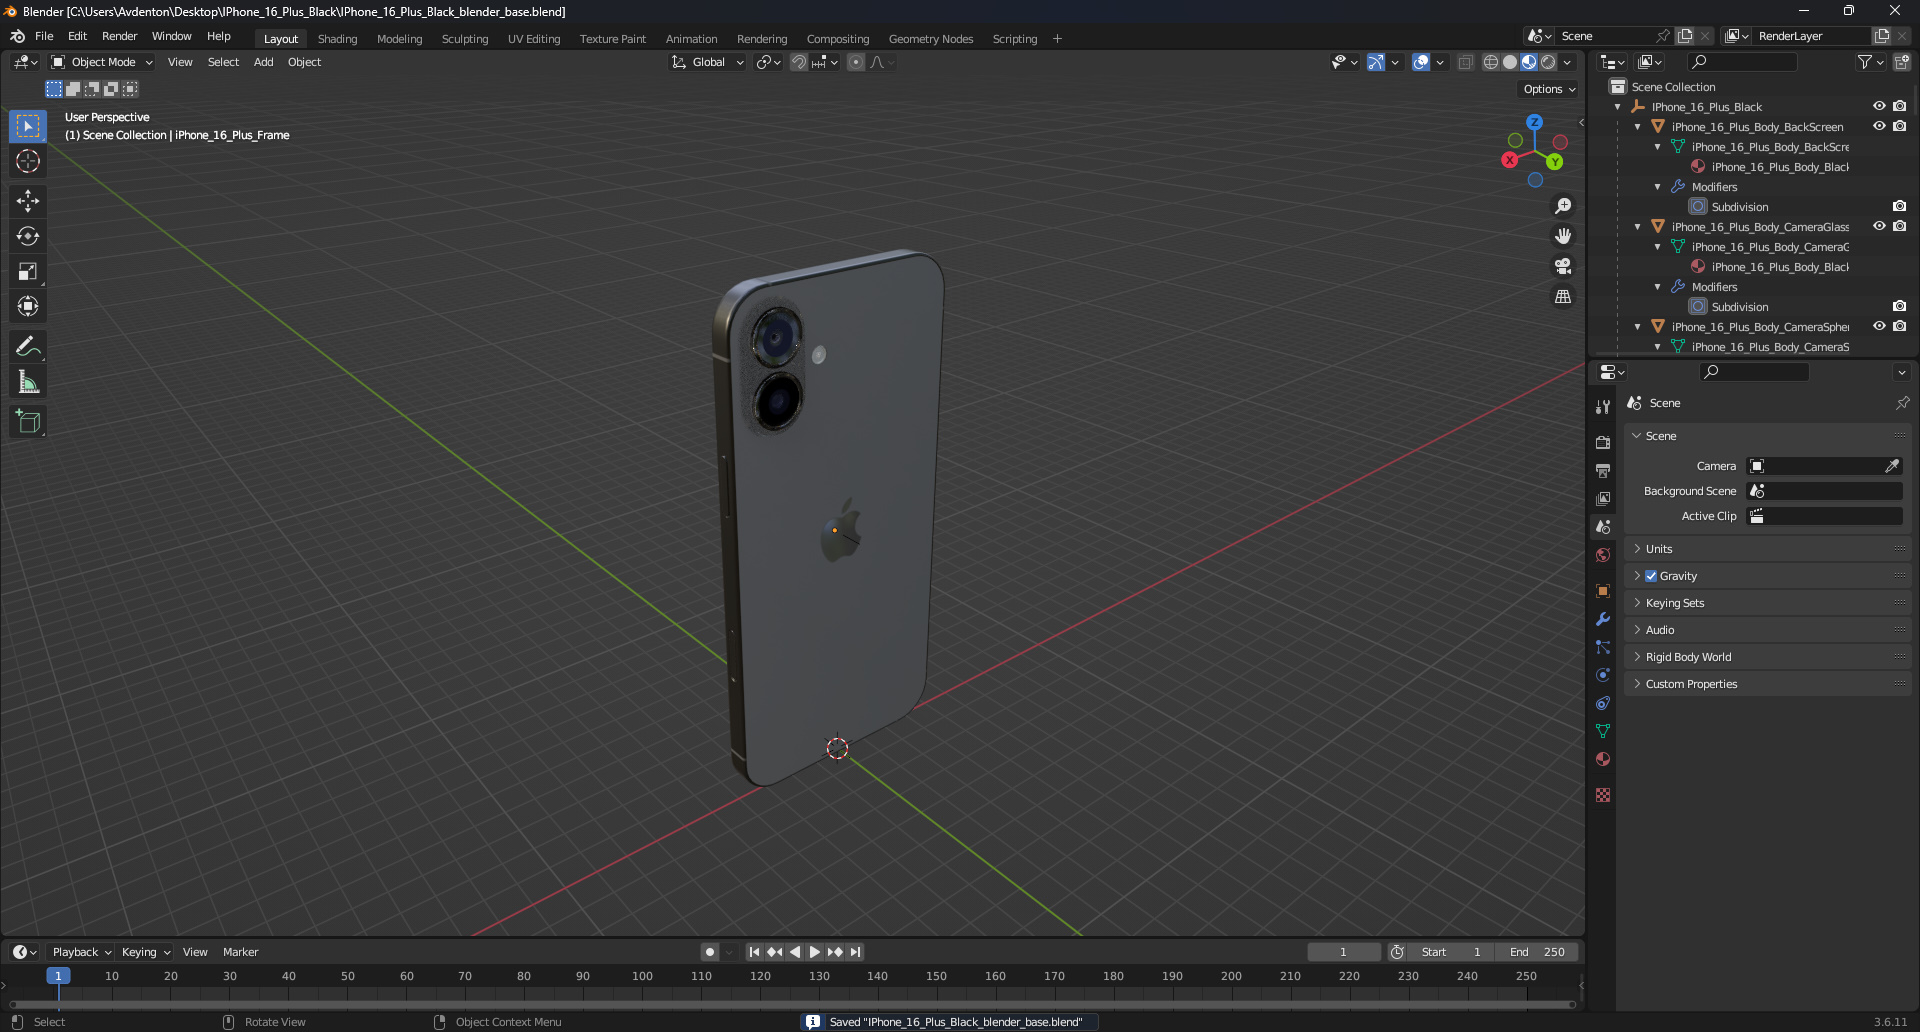The image size is (1920, 1032).
Task: Select the Annotate tool
Action: pyautogui.click(x=28, y=346)
